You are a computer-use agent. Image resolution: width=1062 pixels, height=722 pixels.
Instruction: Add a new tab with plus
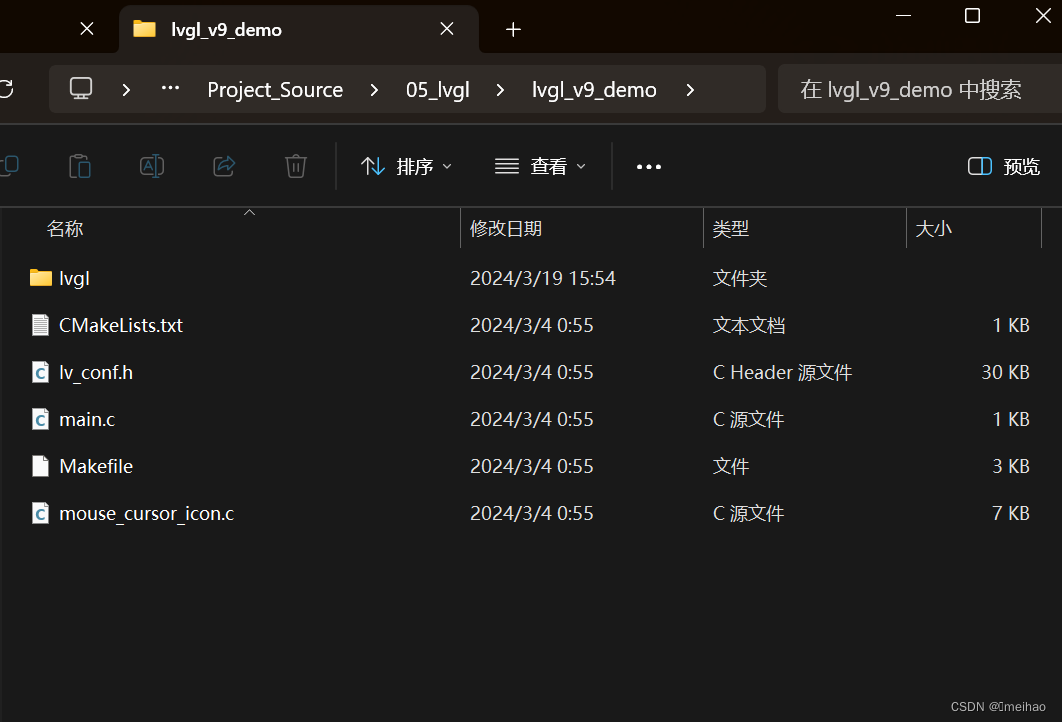tap(513, 29)
